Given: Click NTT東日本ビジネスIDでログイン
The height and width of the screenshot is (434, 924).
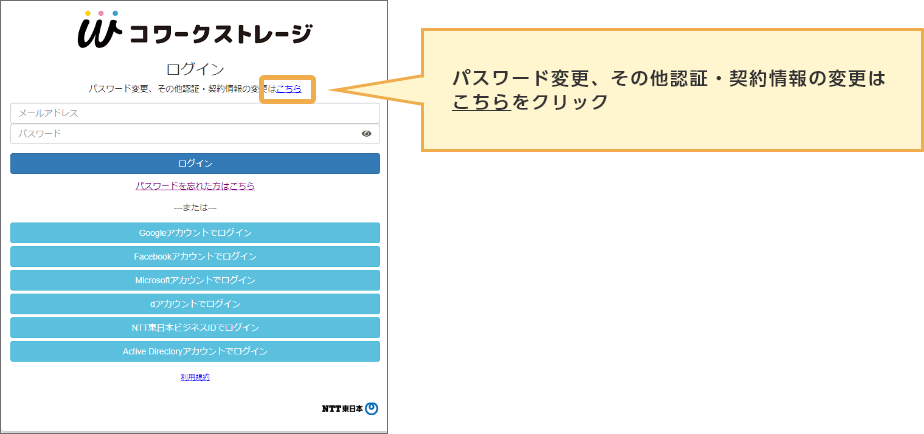Looking at the screenshot, I should 195,327.
